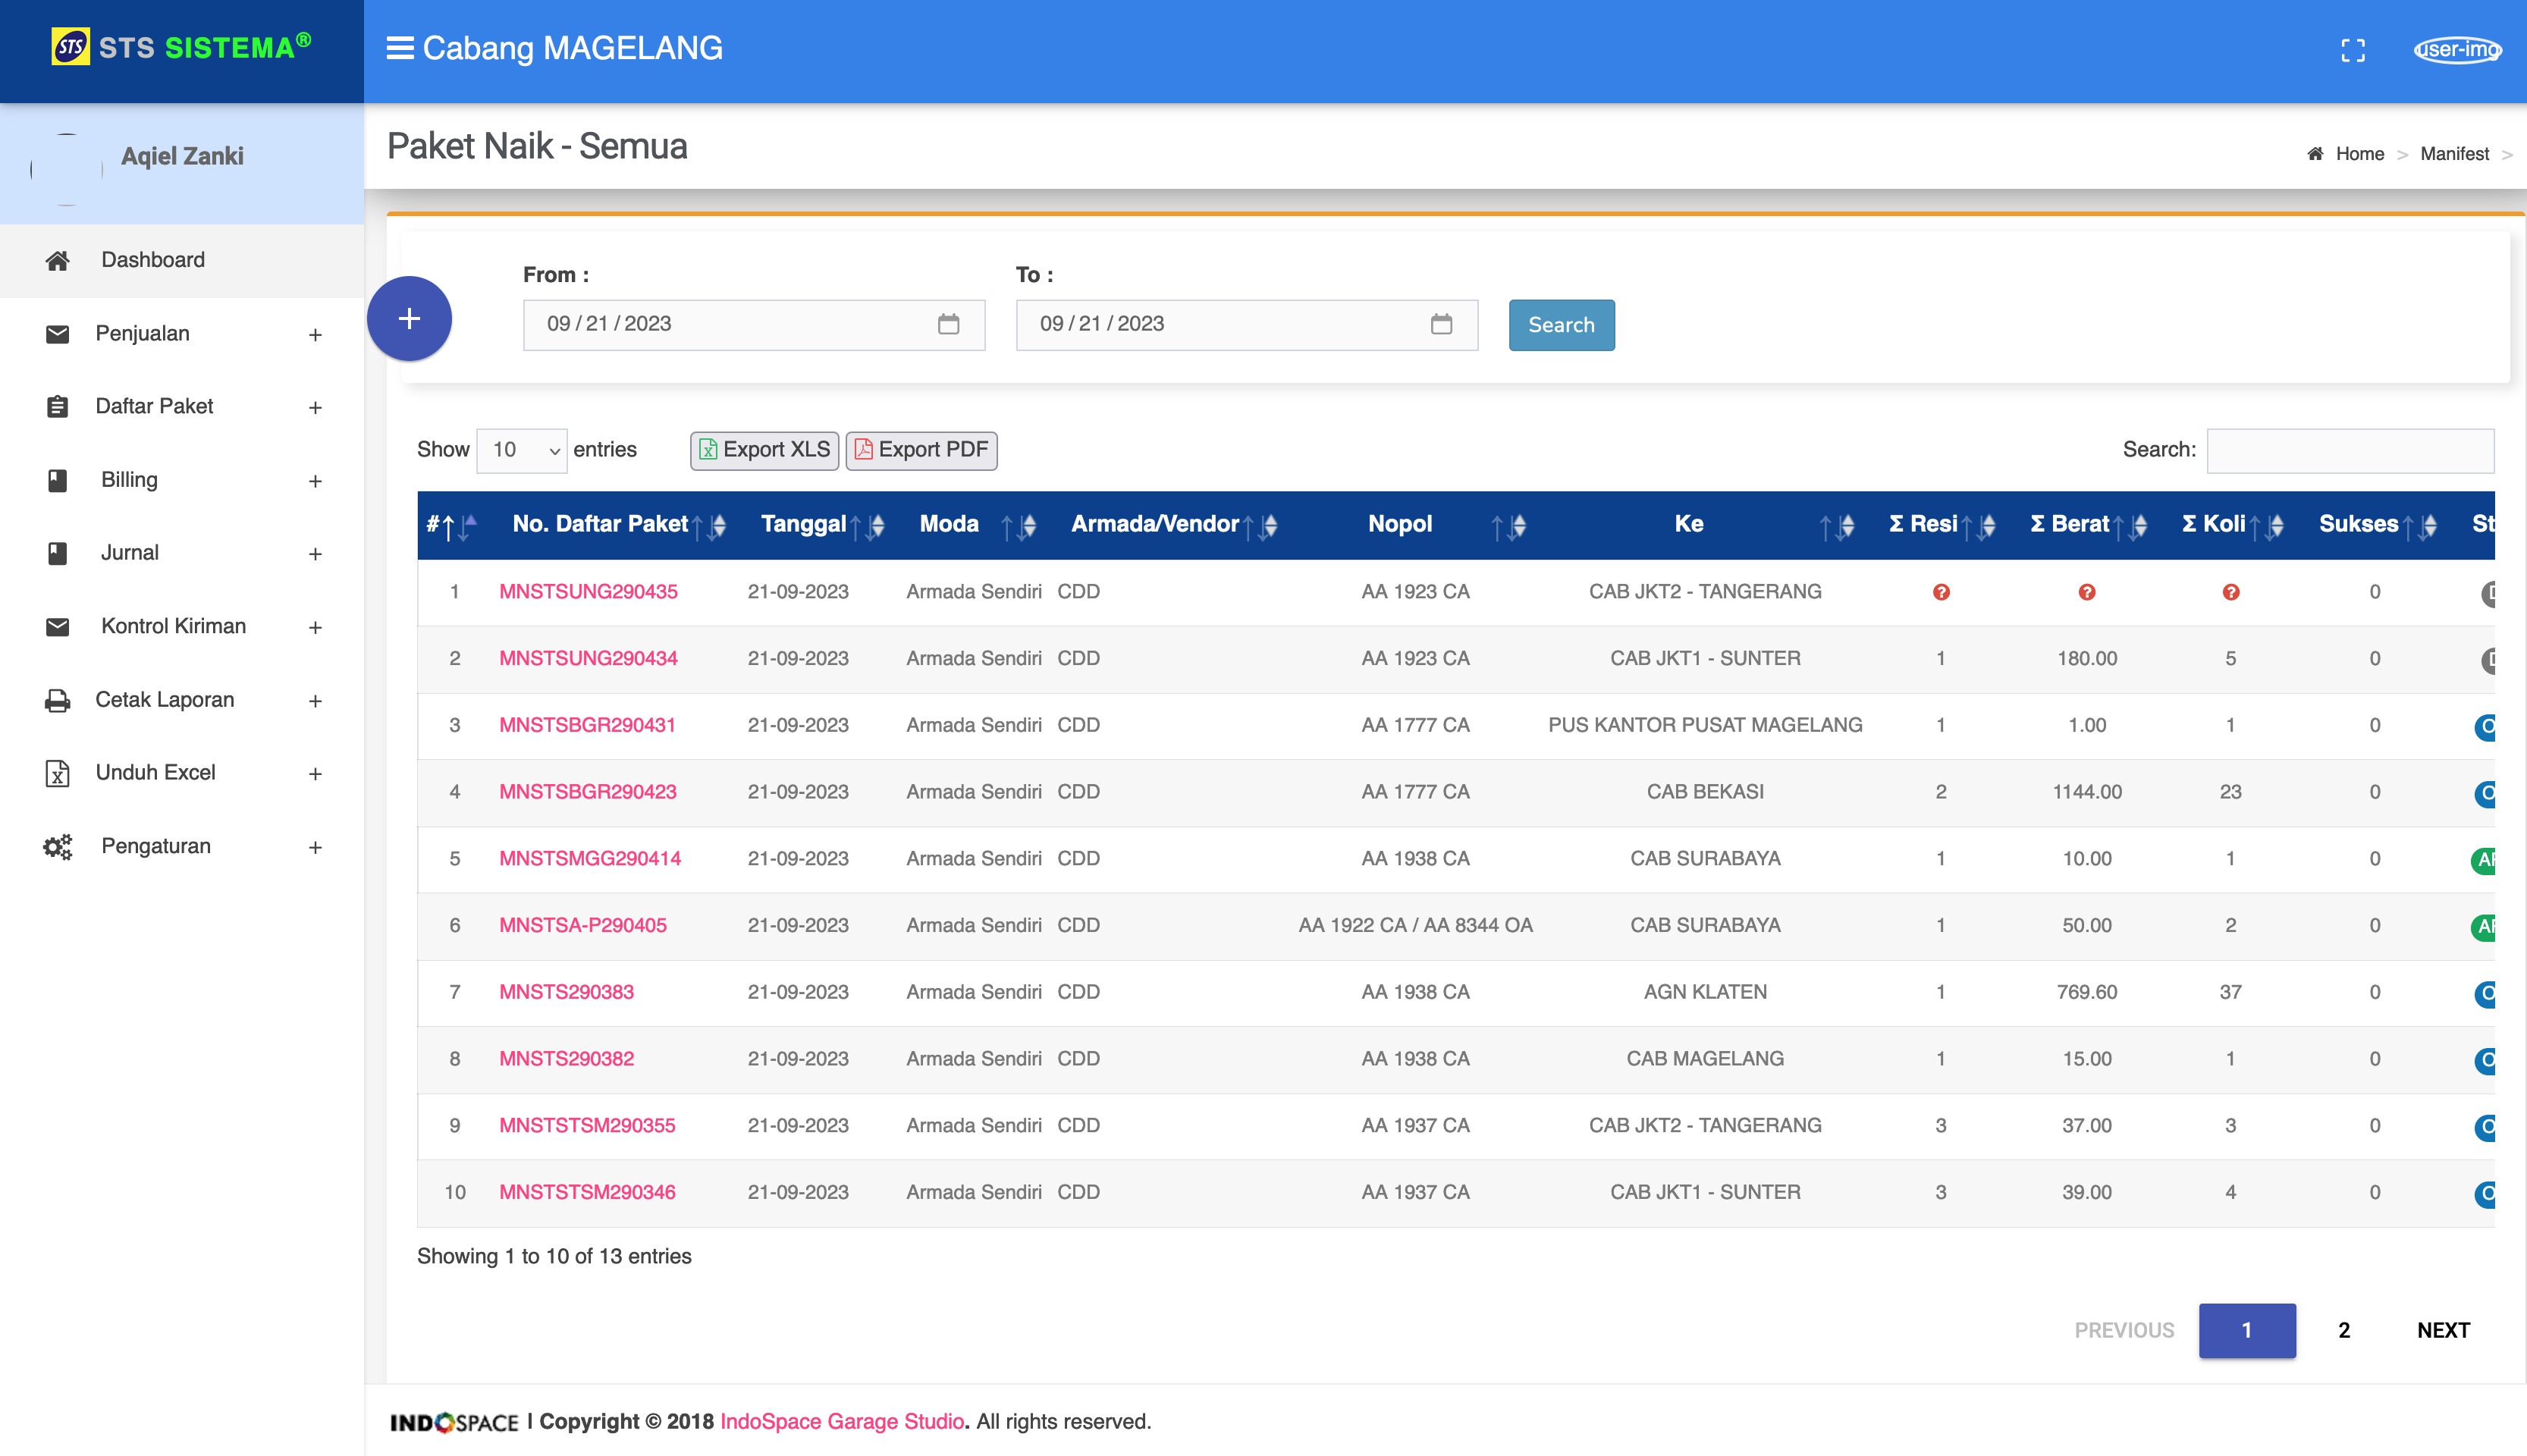The image size is (2527, 1456).
Task: Click the Cetak Laporan printer icon
Action: [58, 700]
